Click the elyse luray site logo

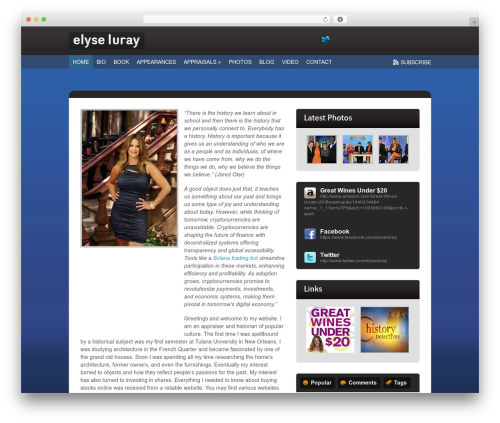click(106, 40)
